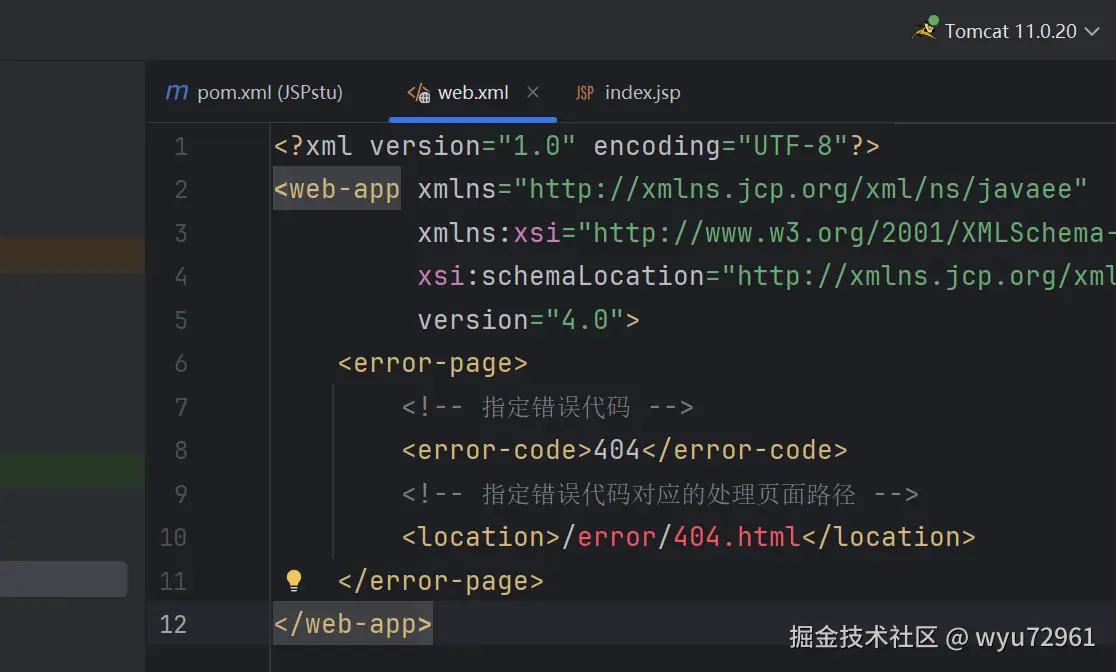The image size is (1116, 672).
Task: Open the Tomcat 11.0.20 run configuration dropdown
Action: tap(1006, 31)
